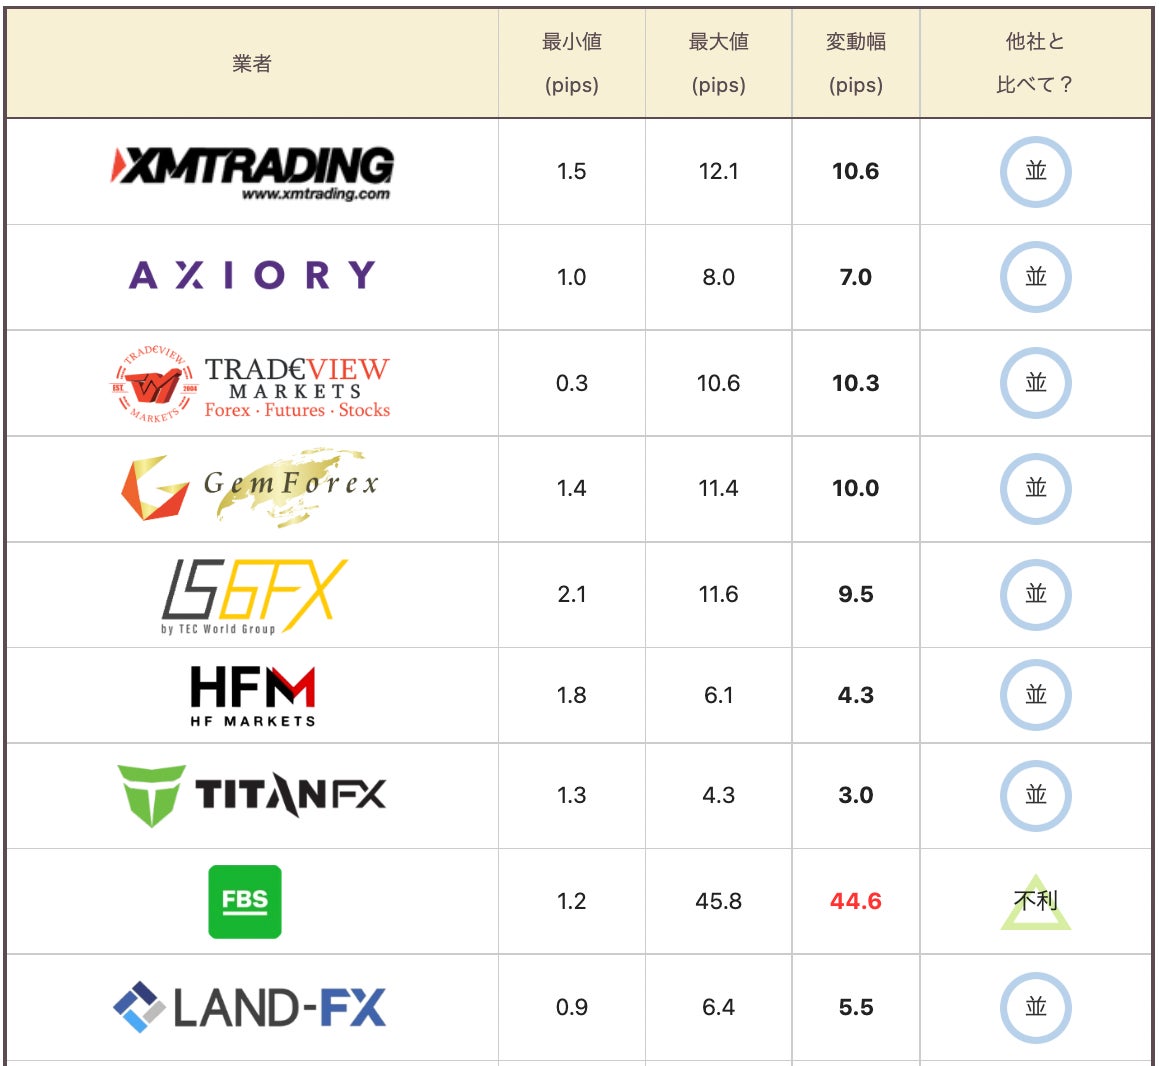Select XMTRADING maximum value 12.1
1159x1066 pixels.
718,172
